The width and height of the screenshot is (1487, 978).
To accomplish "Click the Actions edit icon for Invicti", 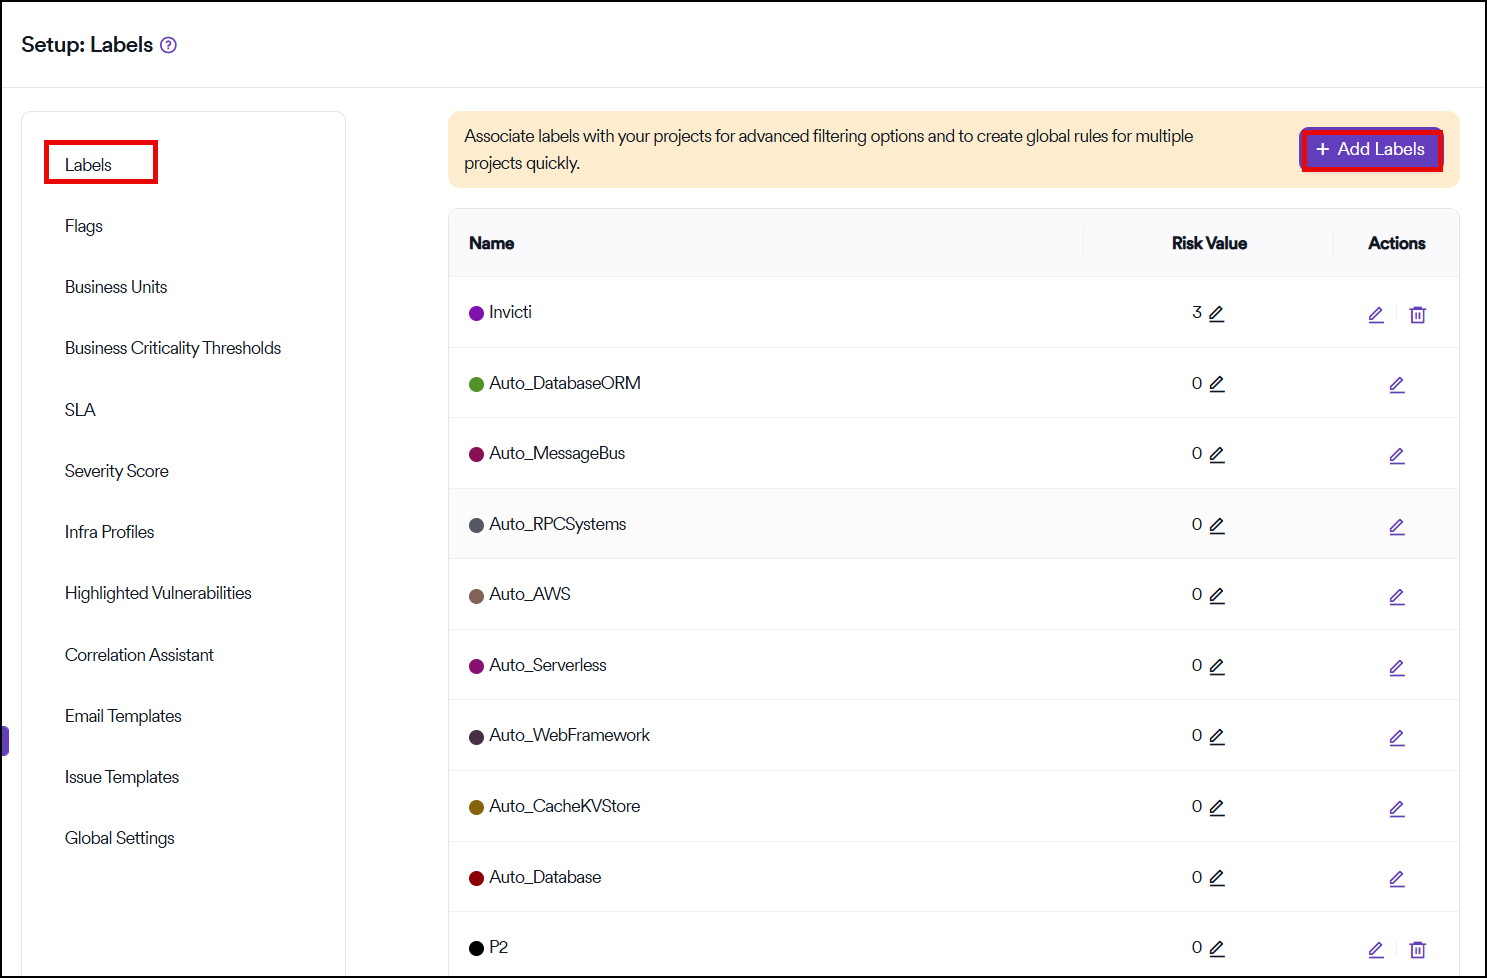I will [1376, 315].
